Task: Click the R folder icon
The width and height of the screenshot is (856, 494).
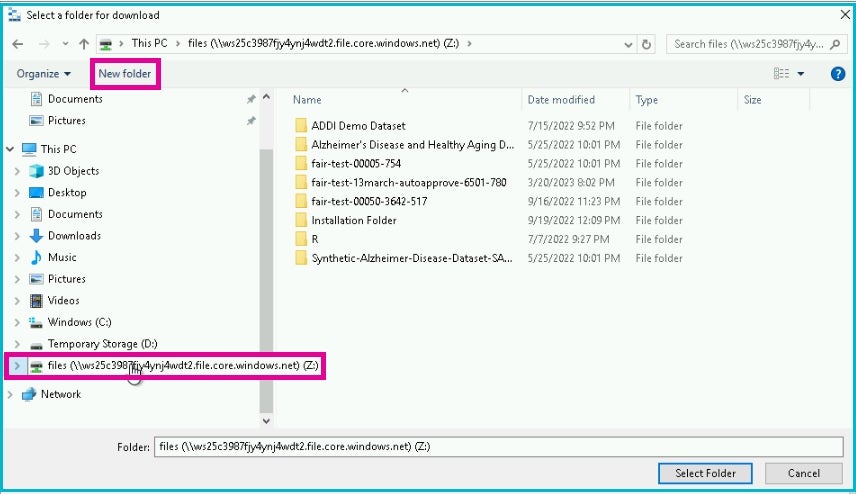Action: [301, 240]
